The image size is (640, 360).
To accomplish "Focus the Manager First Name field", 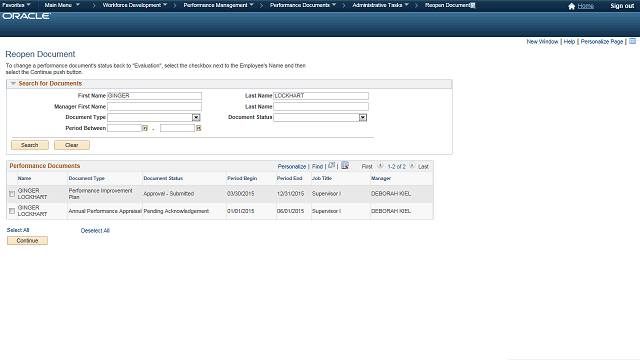I will click(154, 107).
